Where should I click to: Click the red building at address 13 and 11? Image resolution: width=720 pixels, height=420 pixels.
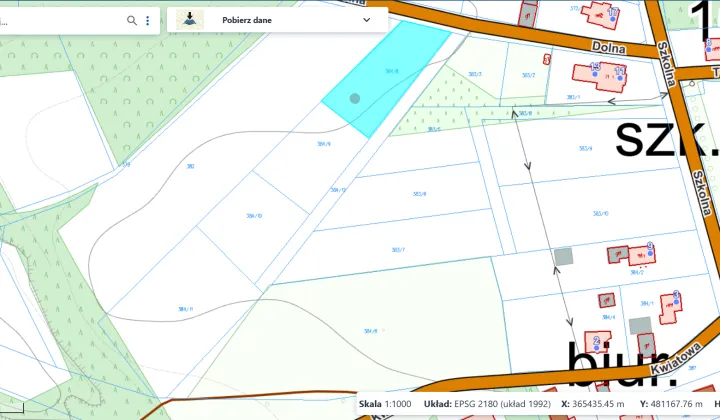600,77
